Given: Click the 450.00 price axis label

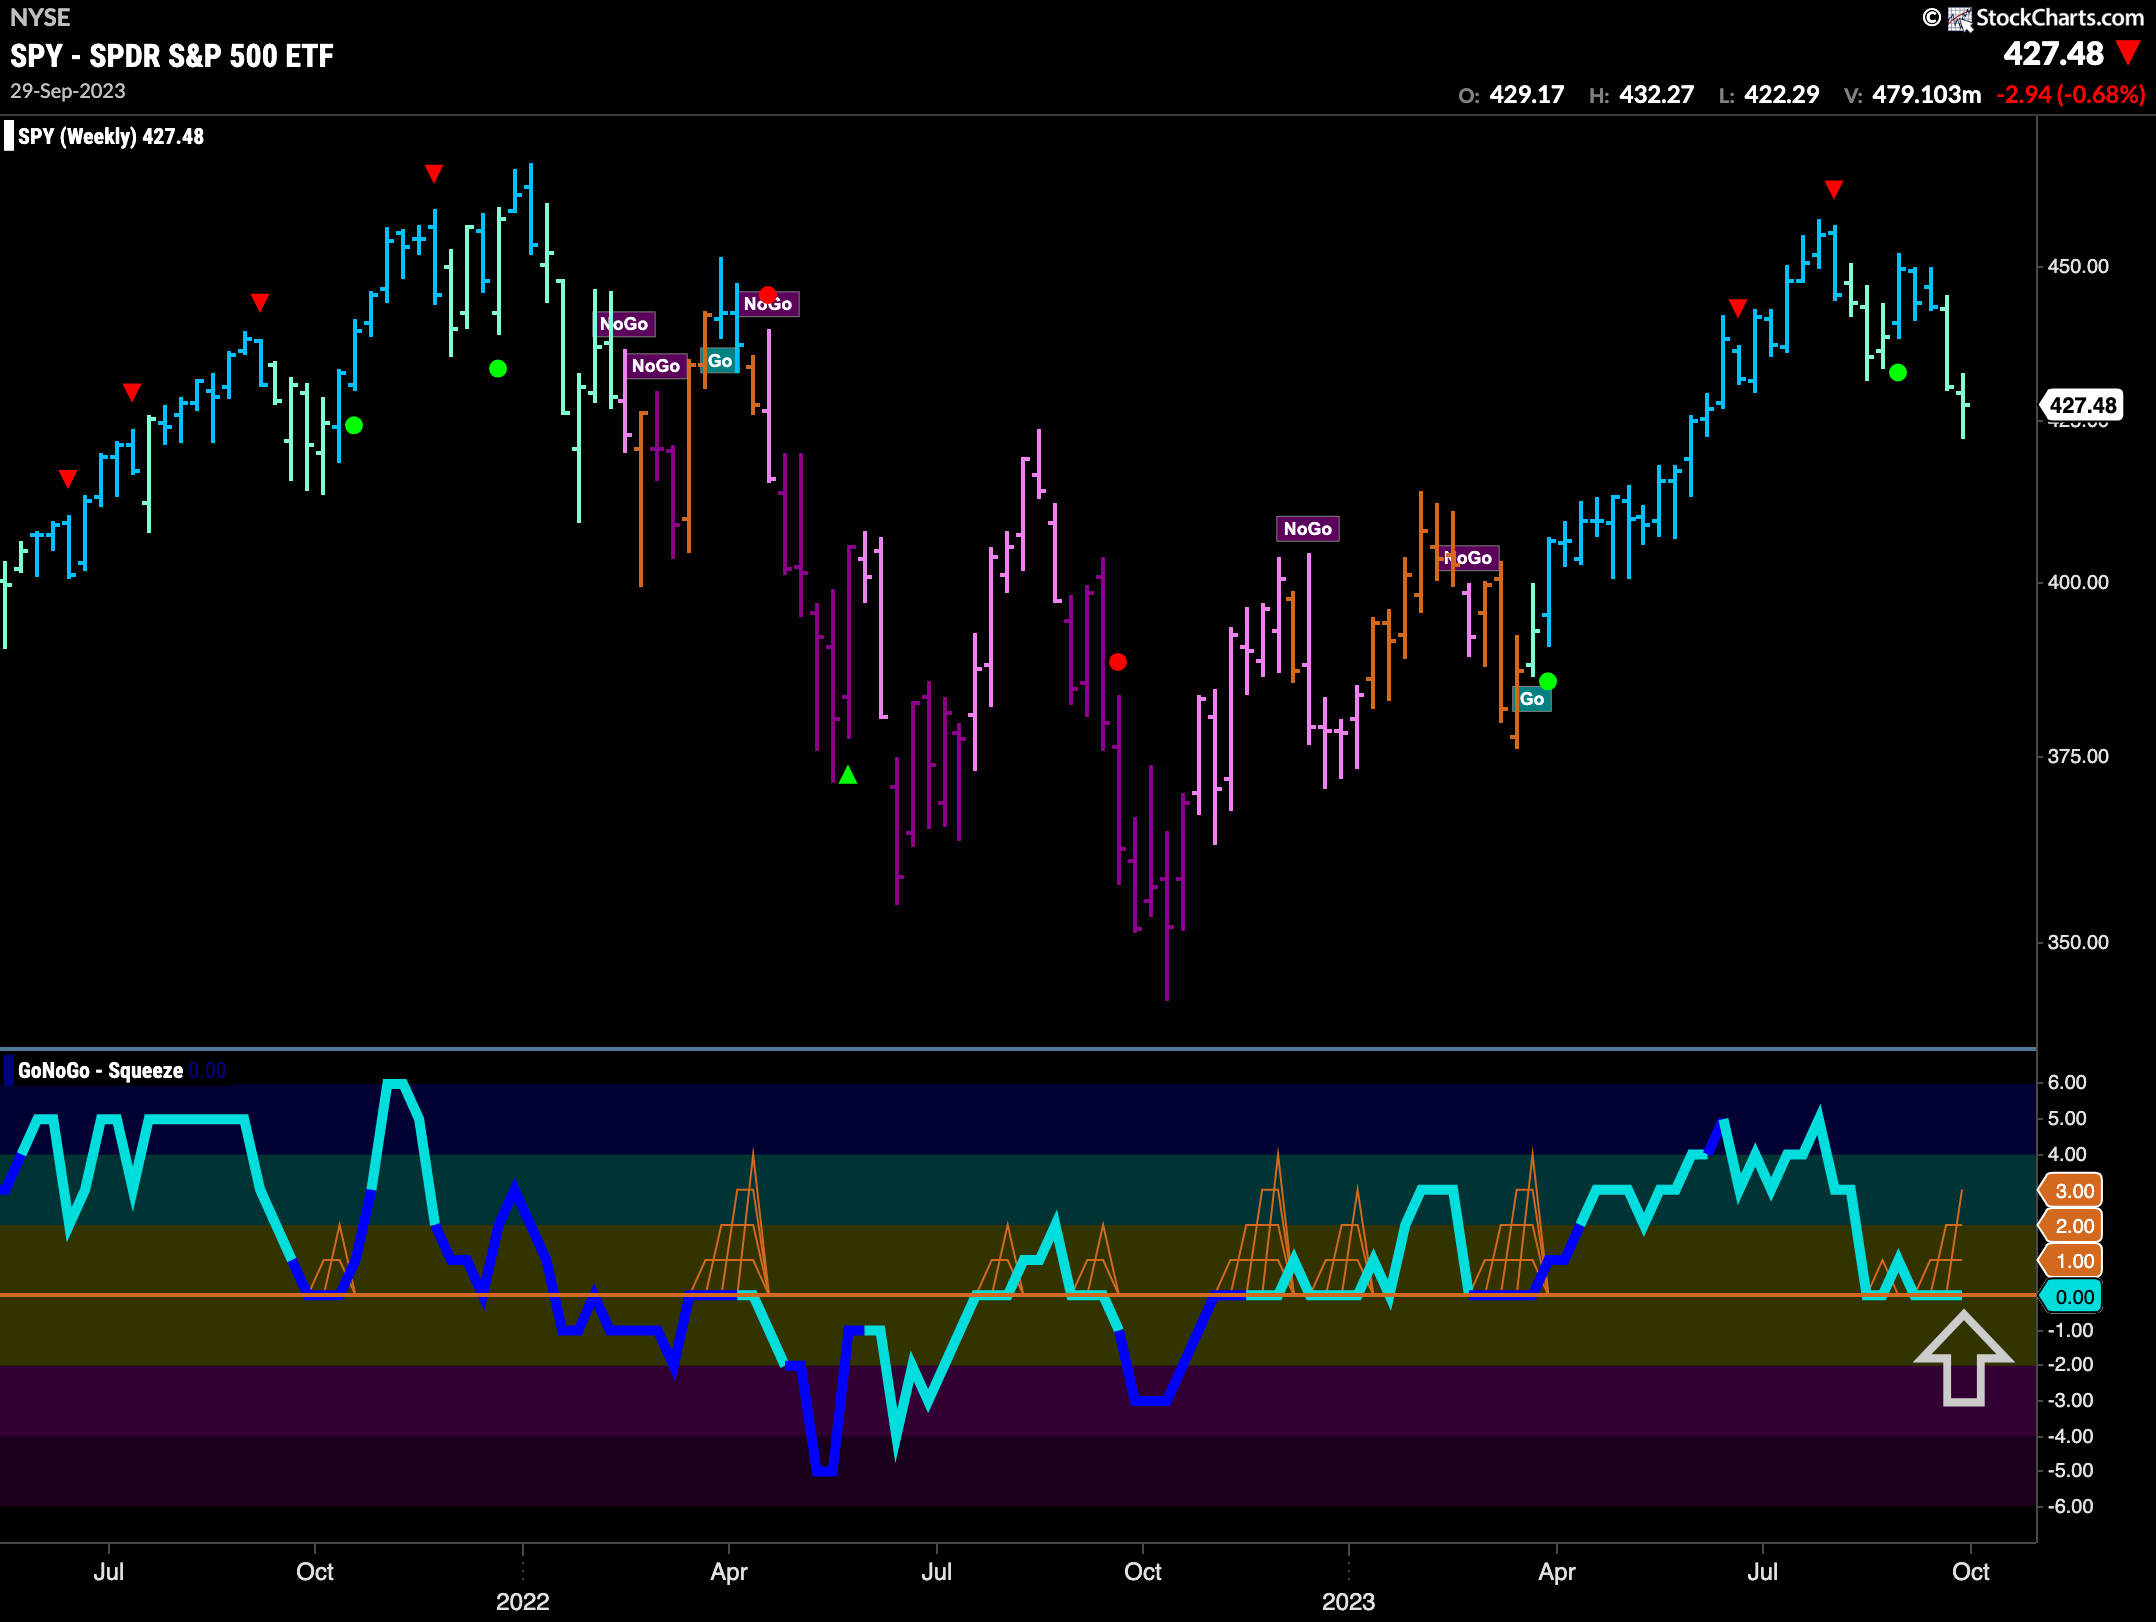Looking at the screenshot, I should 2077,267.
